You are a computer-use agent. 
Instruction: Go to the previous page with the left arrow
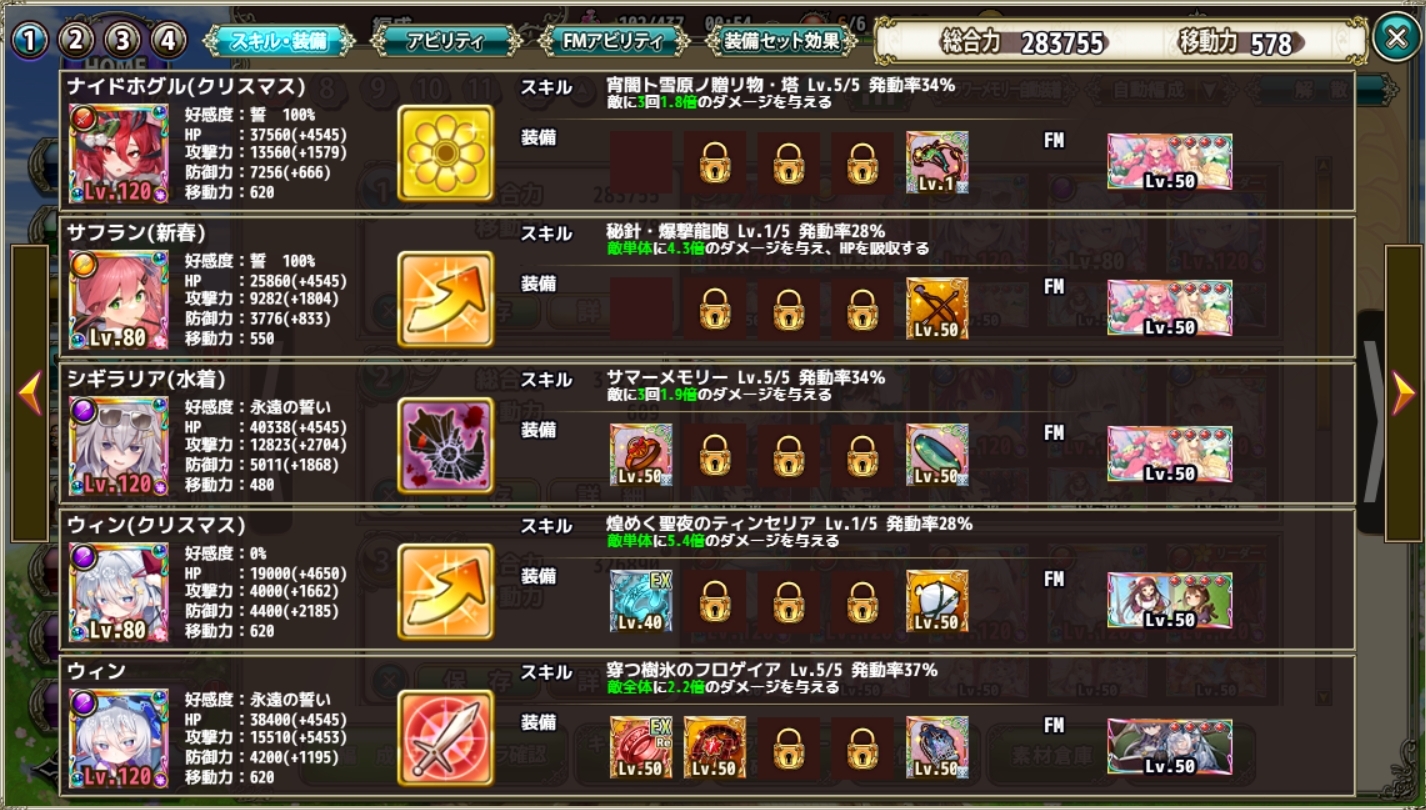pos(30,393)
